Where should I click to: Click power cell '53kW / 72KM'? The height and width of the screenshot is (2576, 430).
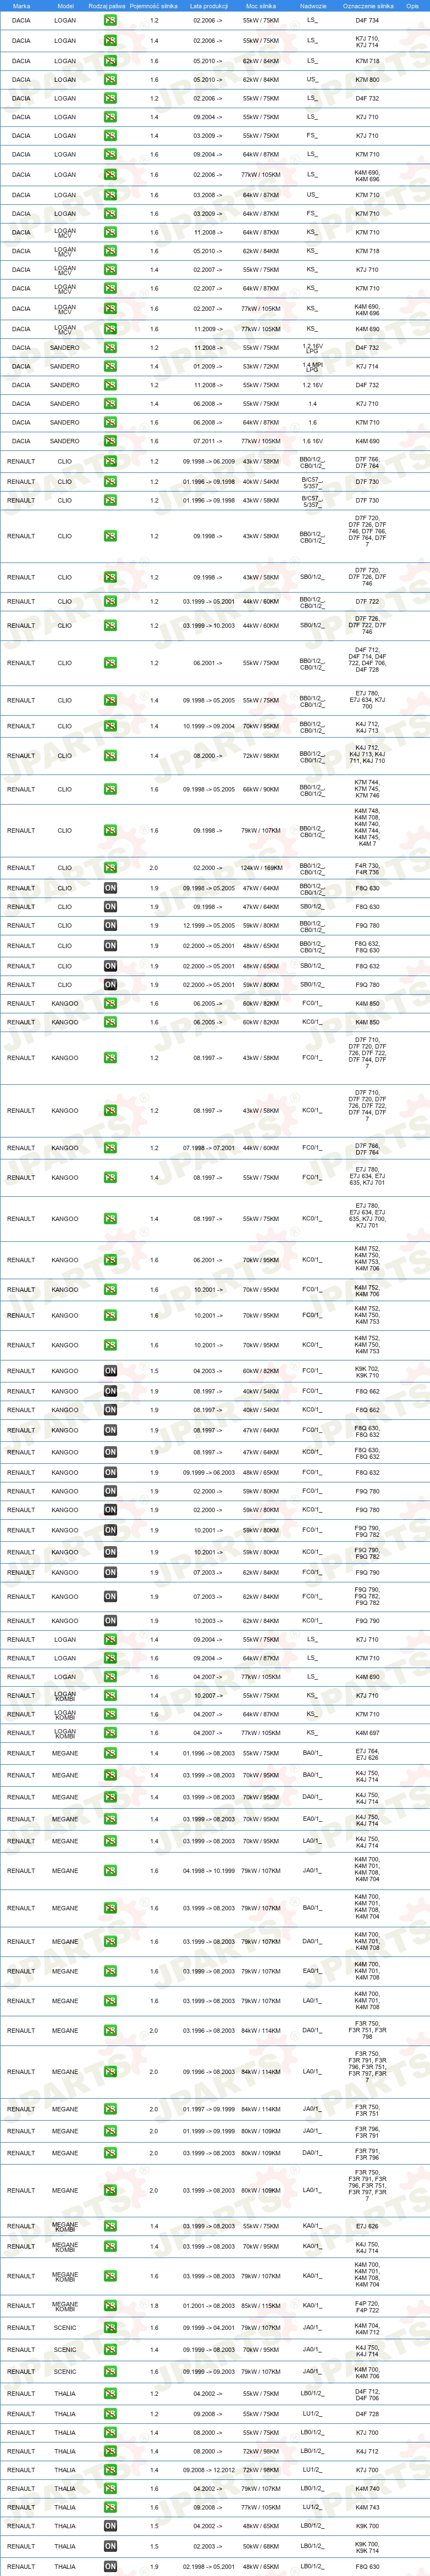coord(261,366)
